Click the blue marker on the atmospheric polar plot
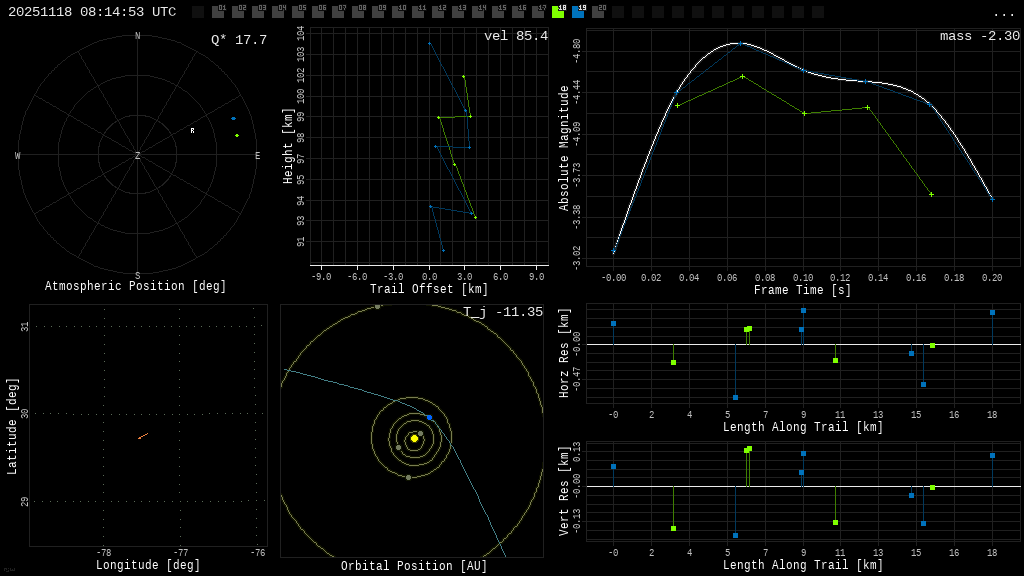 (234, 118)
